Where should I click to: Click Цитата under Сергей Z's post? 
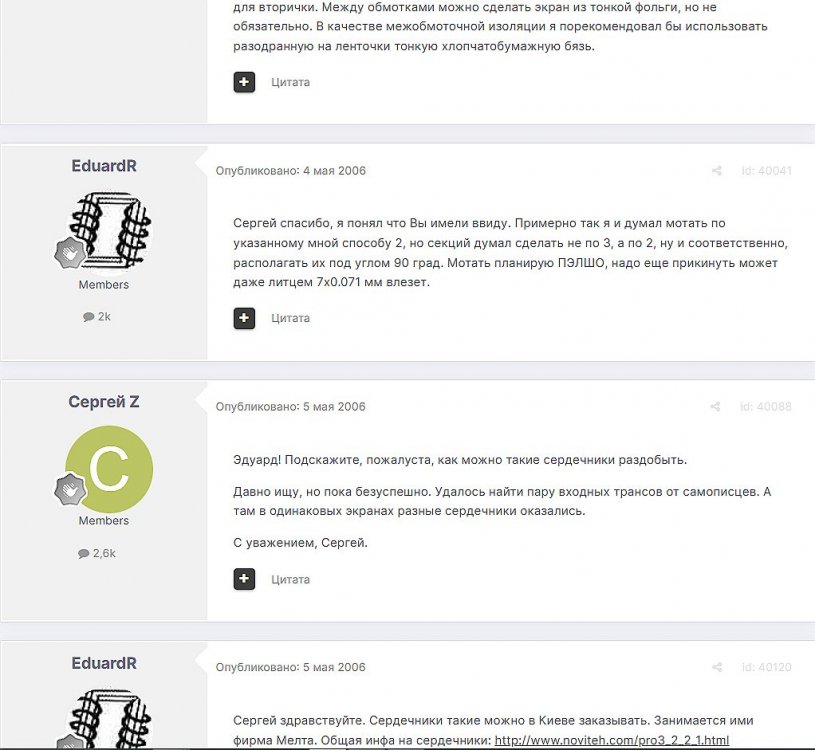(x=291, y=580)
